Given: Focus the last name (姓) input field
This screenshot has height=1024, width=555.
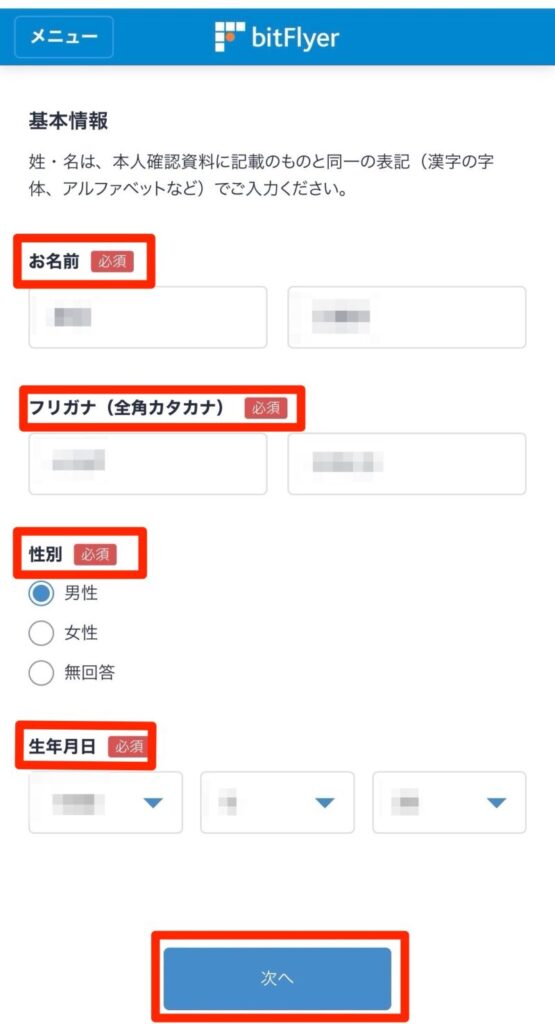Looking at the screenshot, I should [x=148, y=317].
